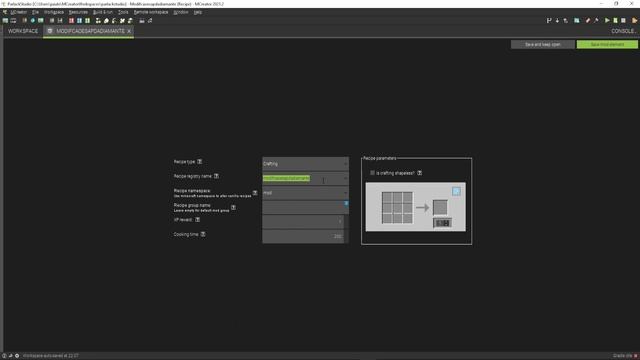640x360 pixels.
Task: Open the Build & run menu
Action: [x=103, y=12]
